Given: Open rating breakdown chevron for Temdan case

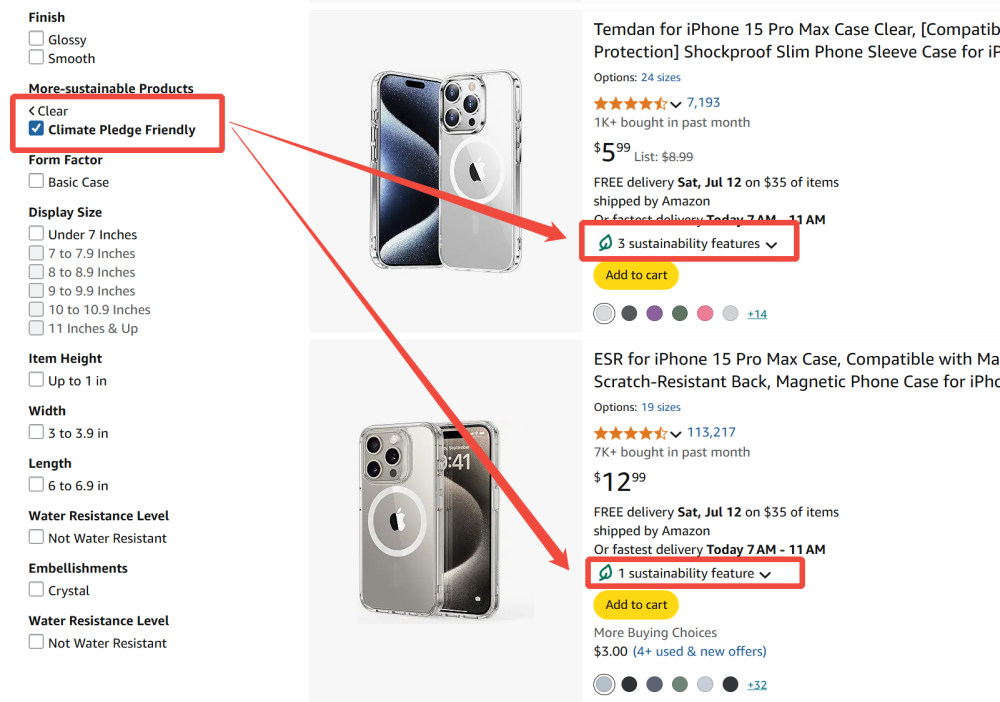Looking at the screenshot, I should pos(676,104).
